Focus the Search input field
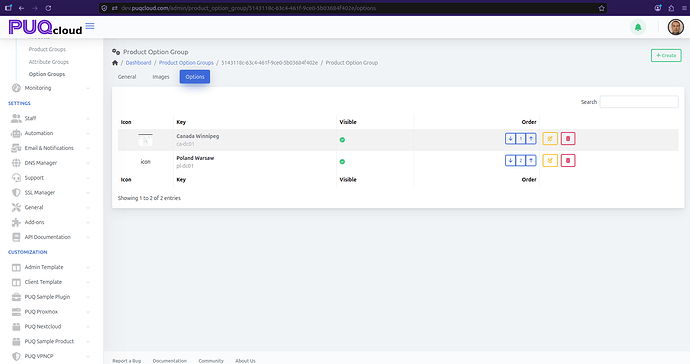This screenshot has width=690, height=364. click(639, 102)
